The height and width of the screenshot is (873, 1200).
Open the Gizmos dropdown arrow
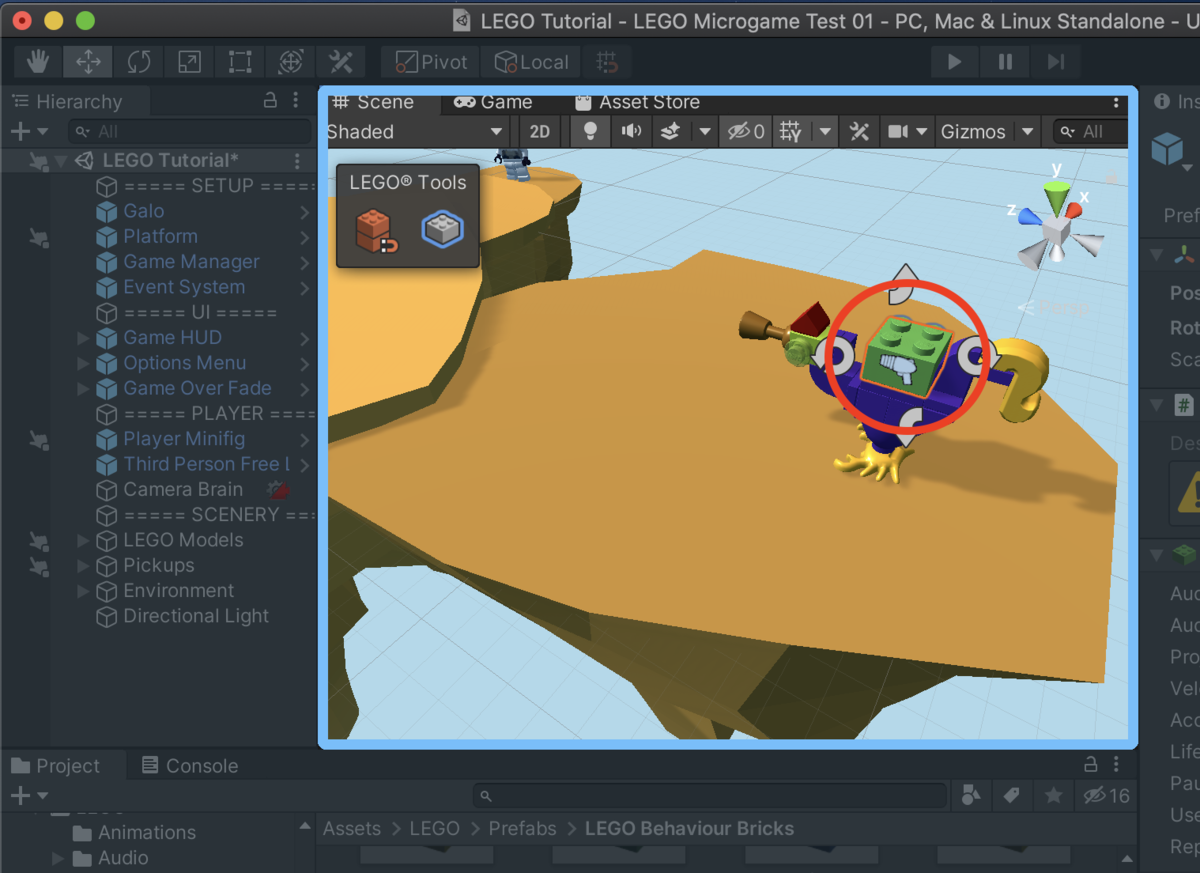coord(1028,131)
